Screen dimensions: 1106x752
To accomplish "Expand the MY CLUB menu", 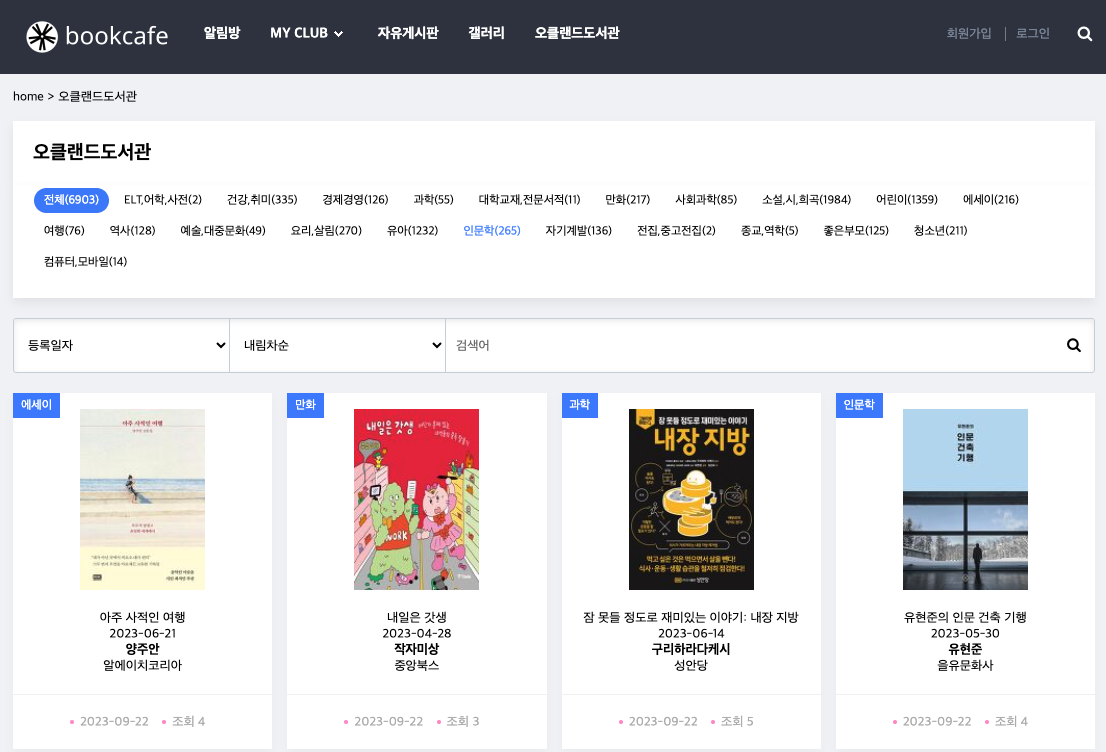I will pos(306,33).
